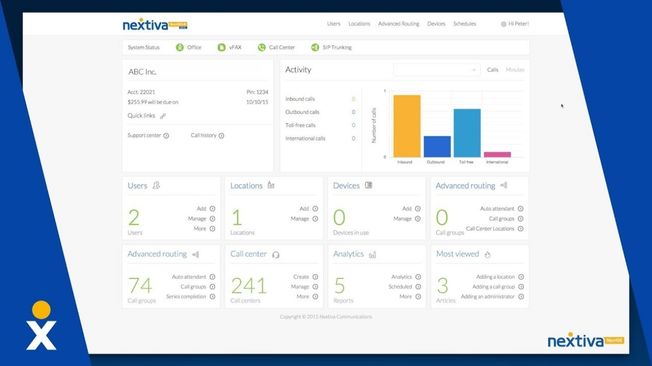The width and height of the screenshot is (652, 366).
Task: Click the pink International chart bar
Action: tap(497, 155)
